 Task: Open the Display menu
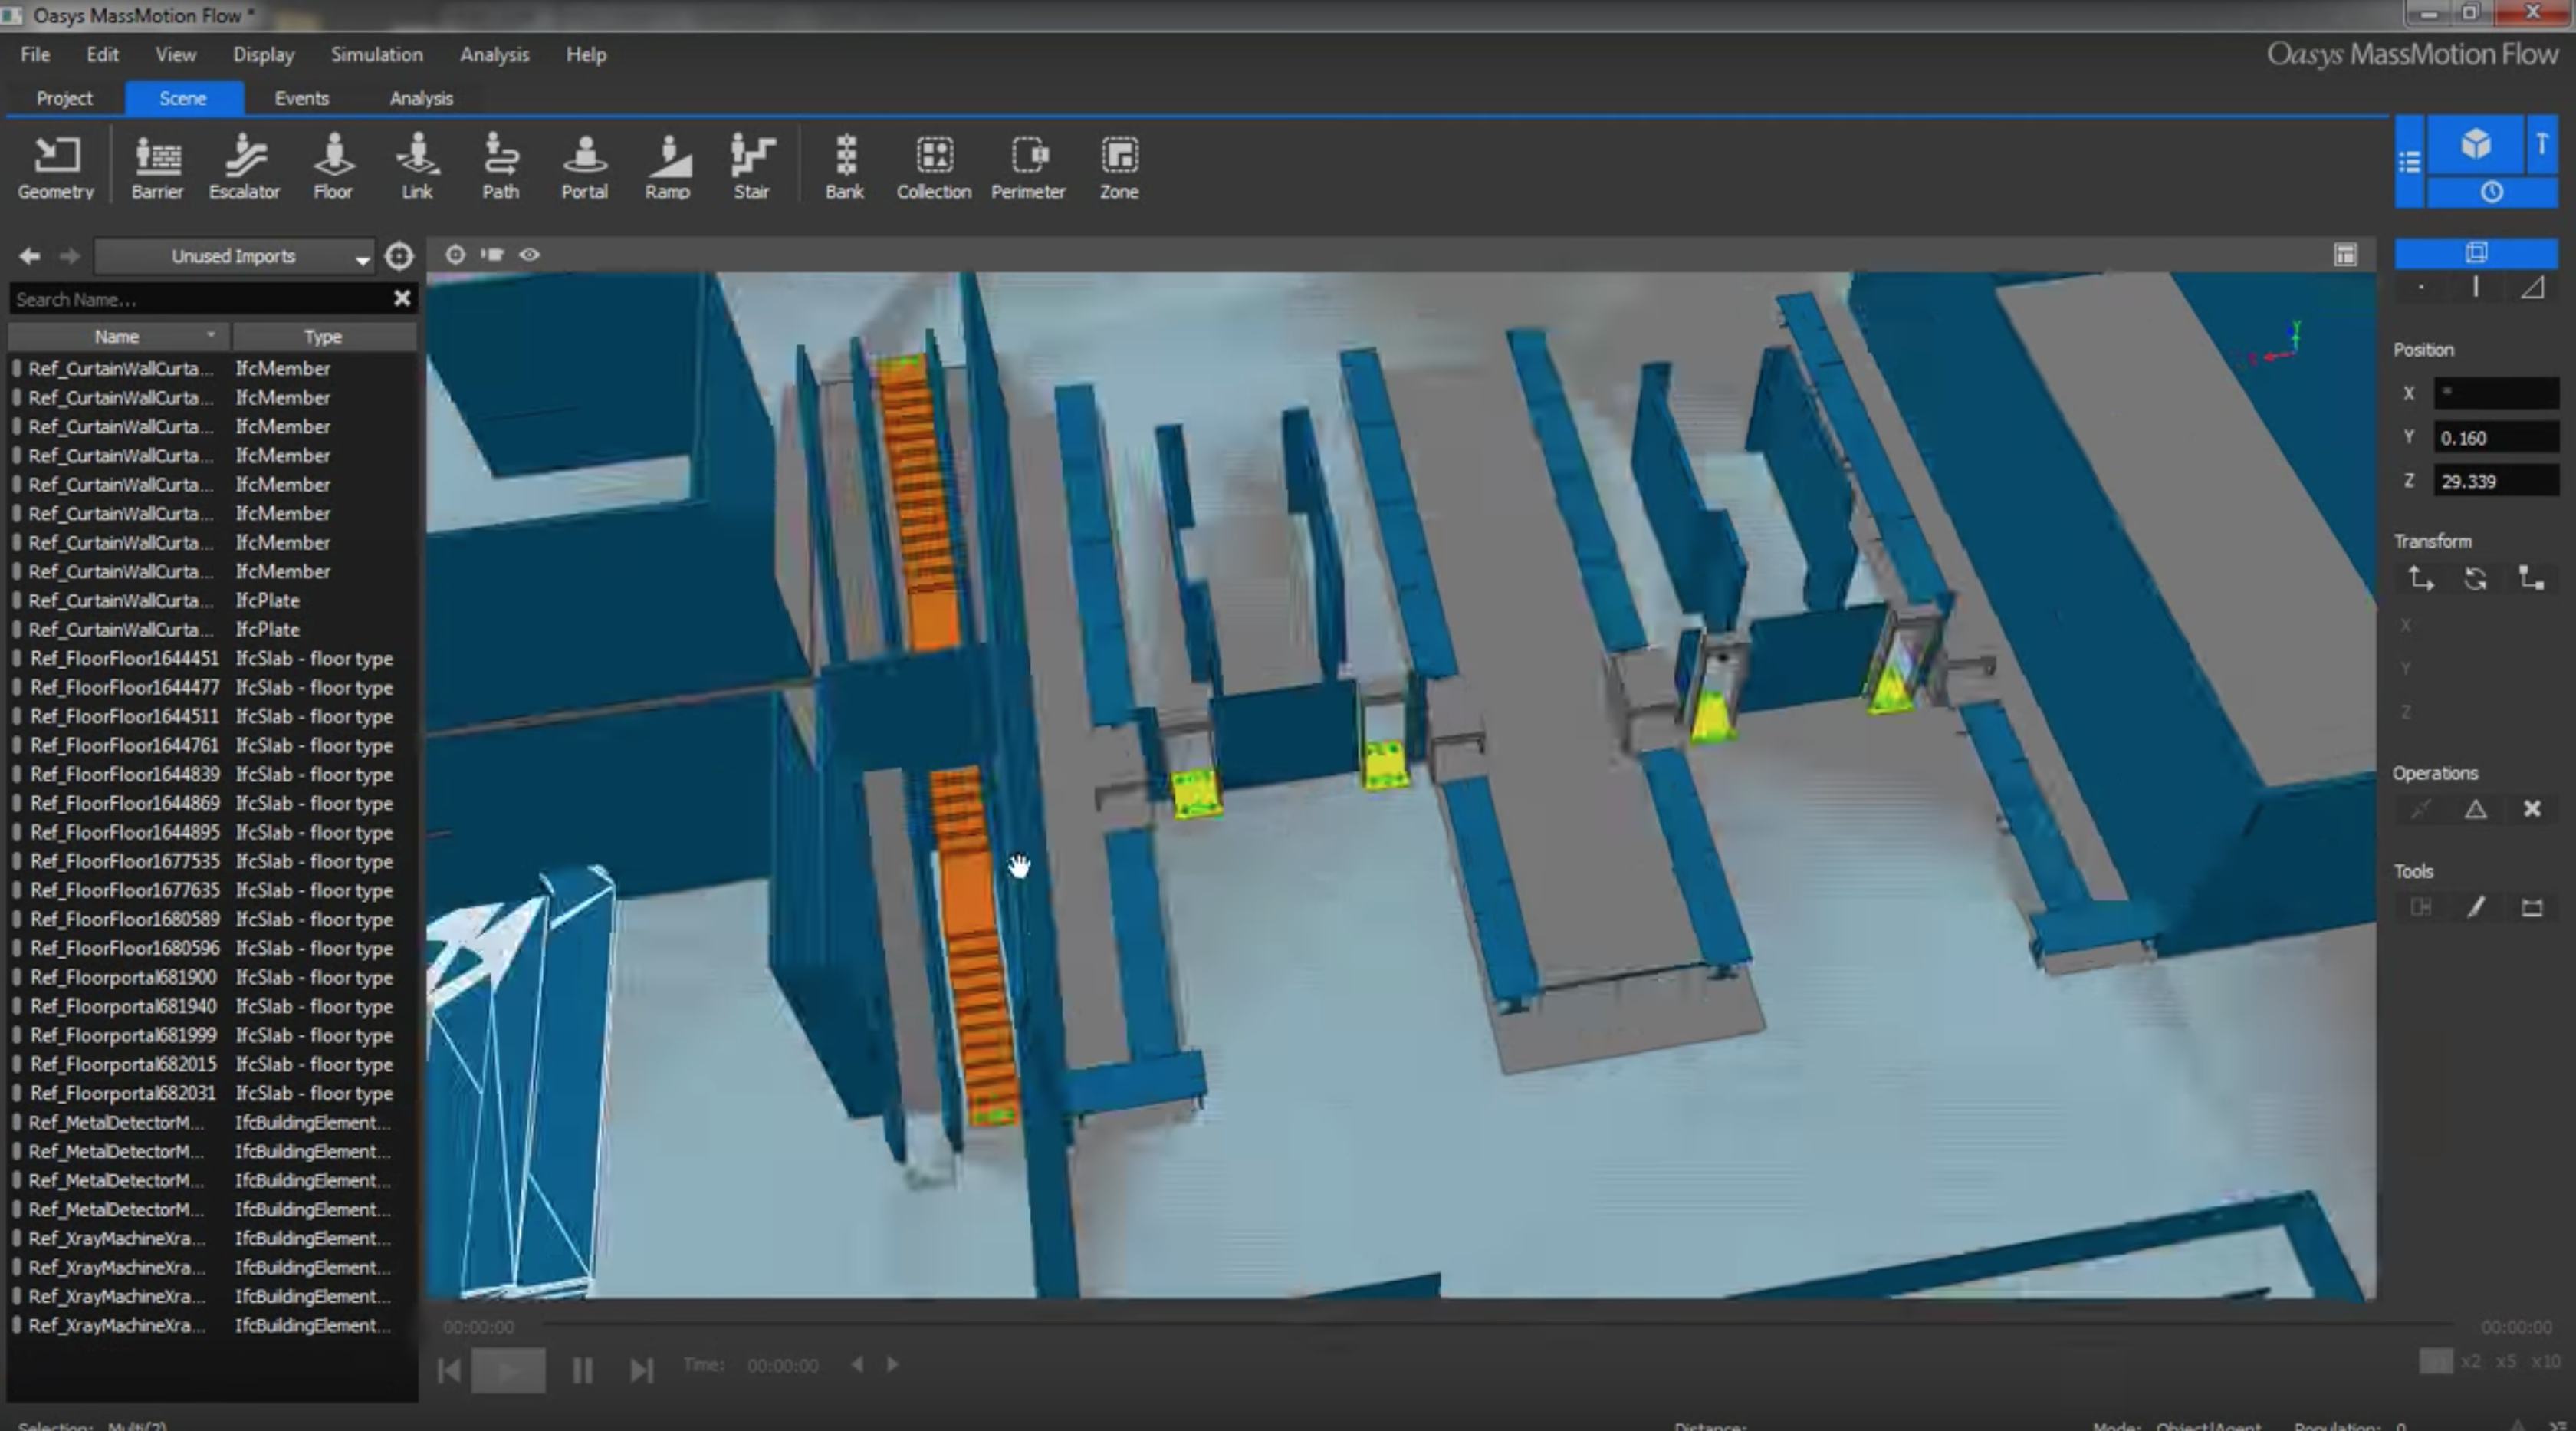pos(264,55)
